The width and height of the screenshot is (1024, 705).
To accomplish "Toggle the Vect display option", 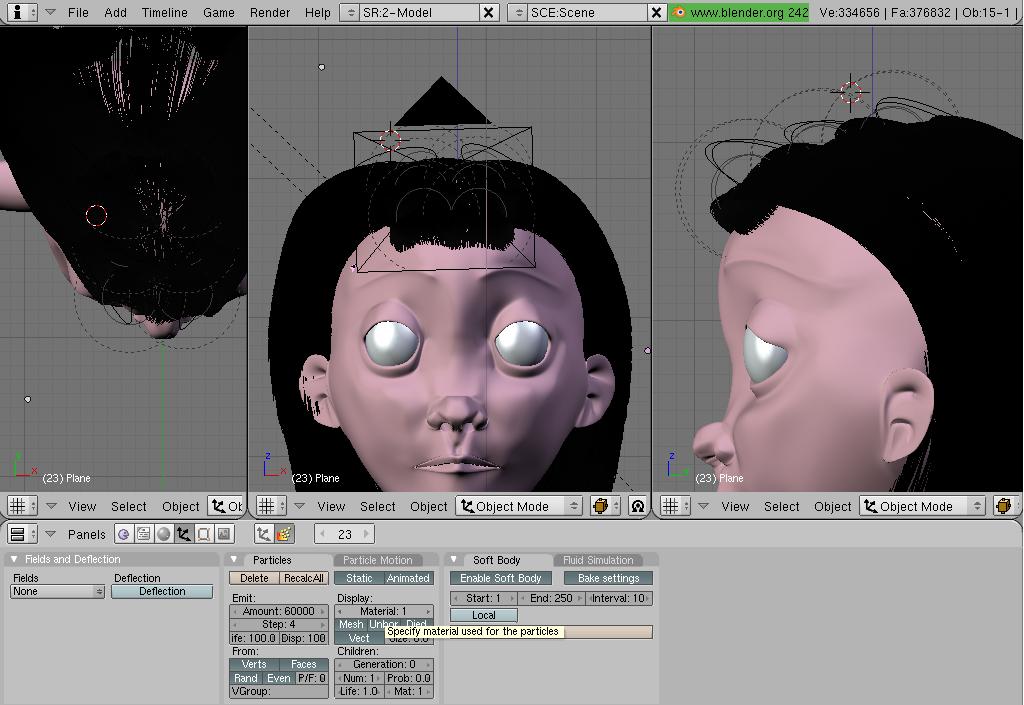I will [359, 638].
